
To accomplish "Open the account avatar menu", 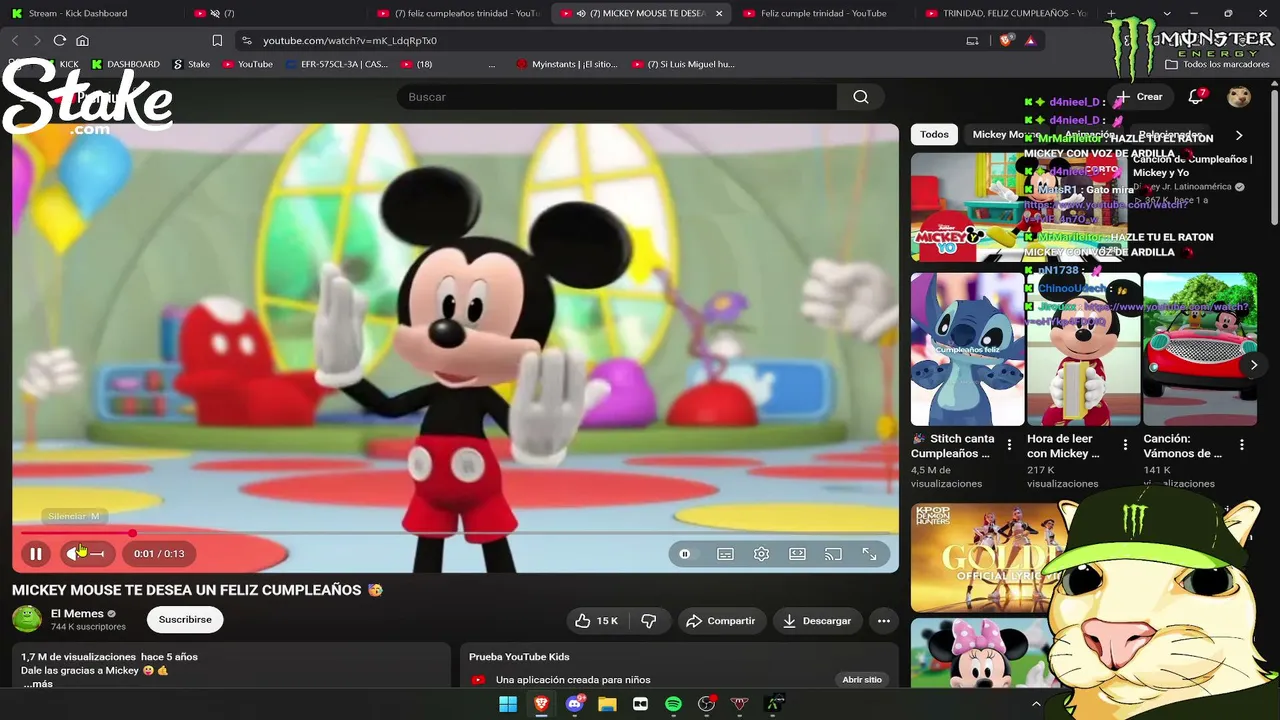I will click(1239, 97).
